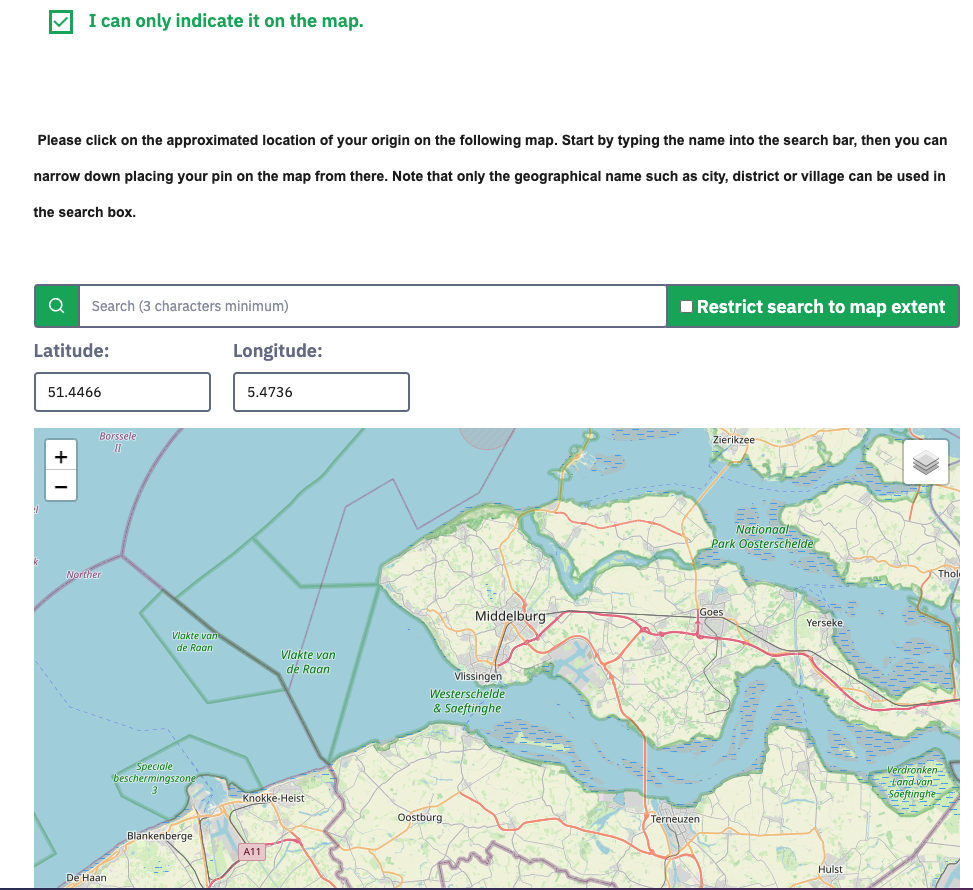Click the Blankenberge label on map

pyautogui.click(x=159, y=834)
